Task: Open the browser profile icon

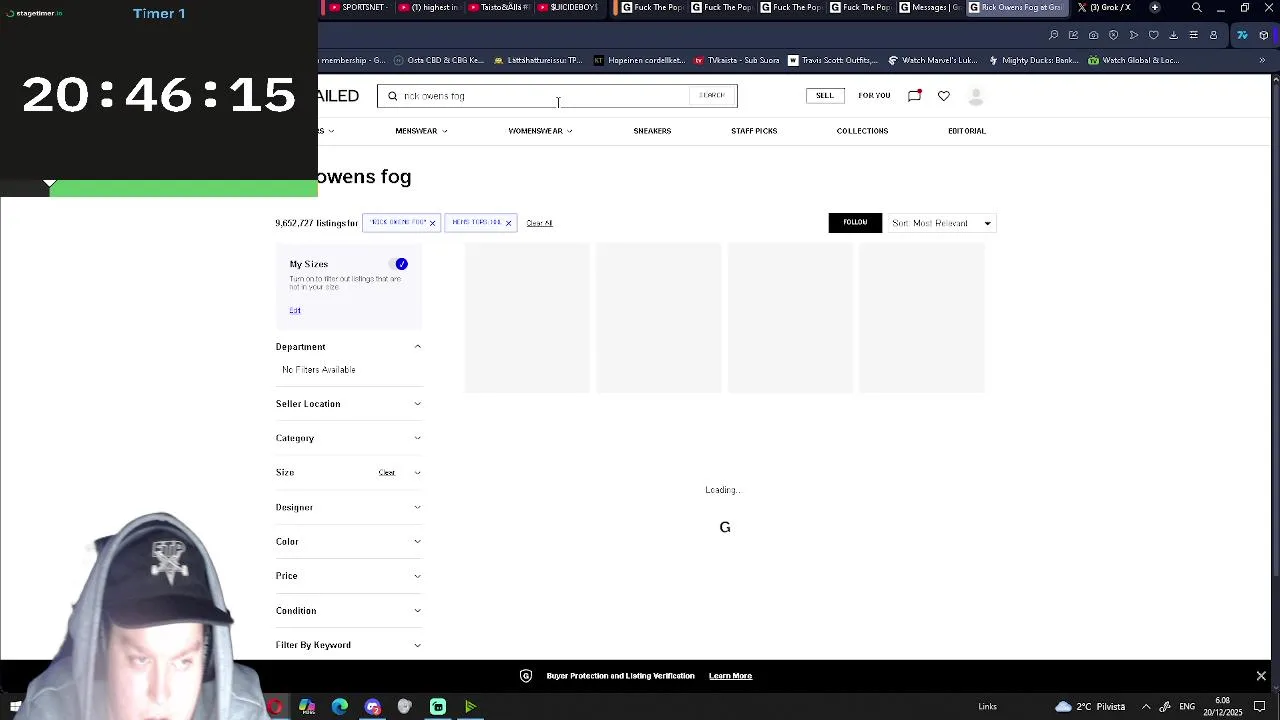Action: pos(1213,35)
